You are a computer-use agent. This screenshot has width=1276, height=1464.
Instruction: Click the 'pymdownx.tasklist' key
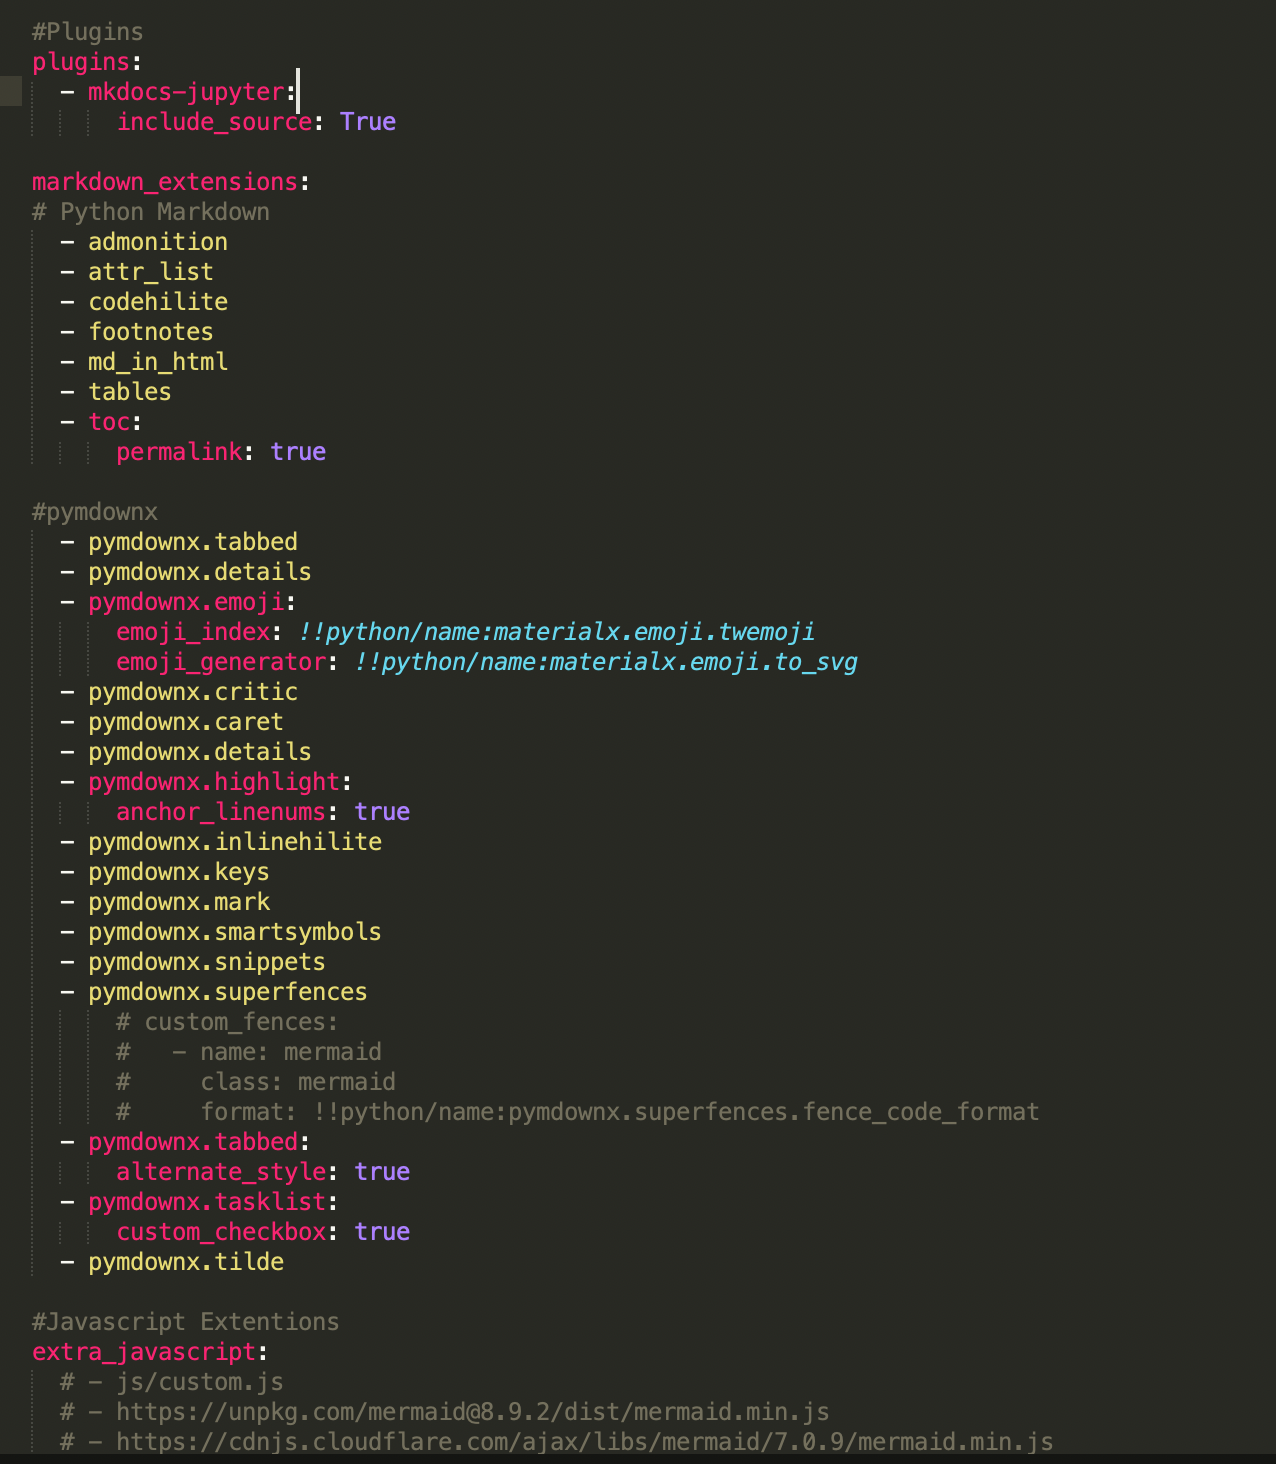tap(207, 1202)
